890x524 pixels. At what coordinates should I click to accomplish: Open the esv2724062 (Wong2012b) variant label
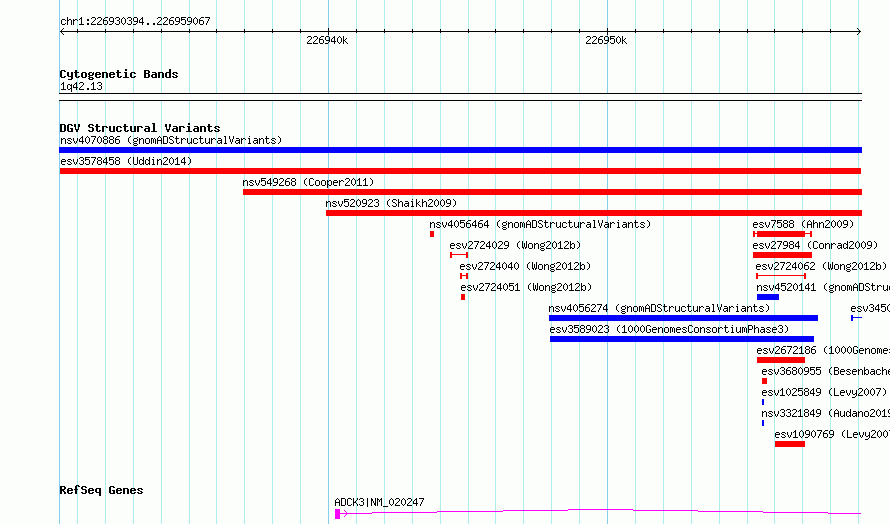[821, 266]
